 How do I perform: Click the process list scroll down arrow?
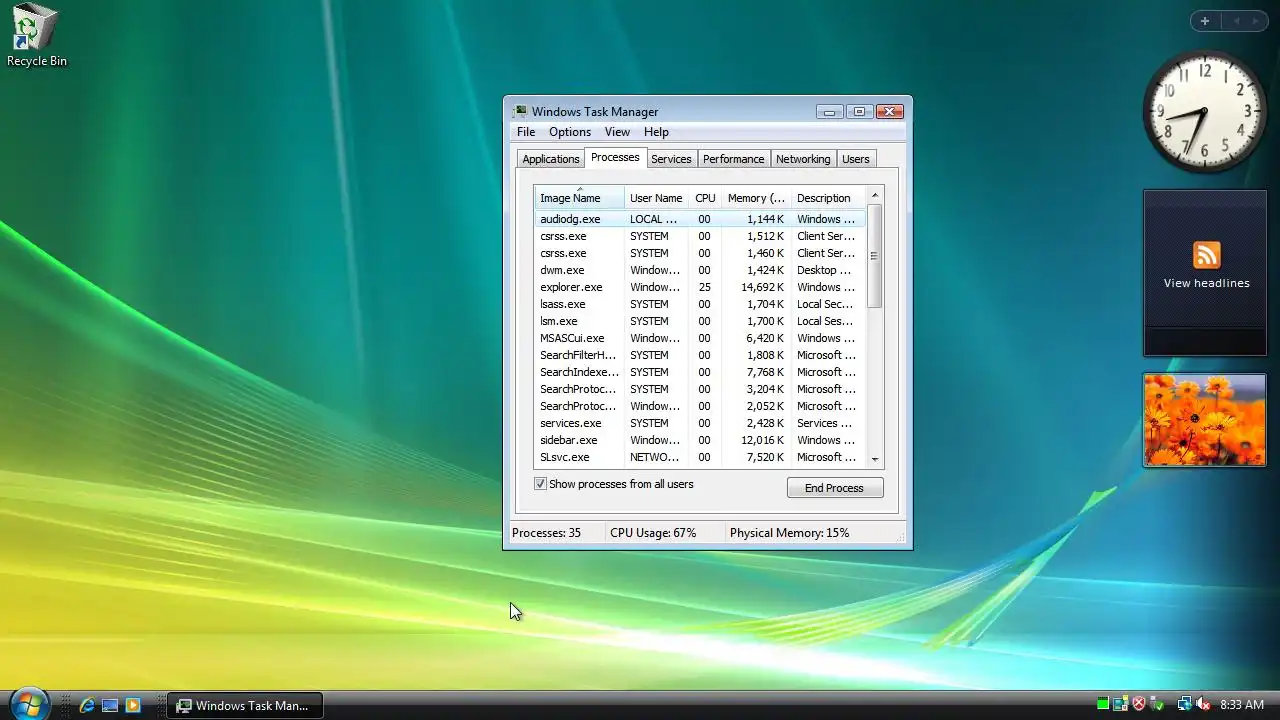(x=875, y=459)
